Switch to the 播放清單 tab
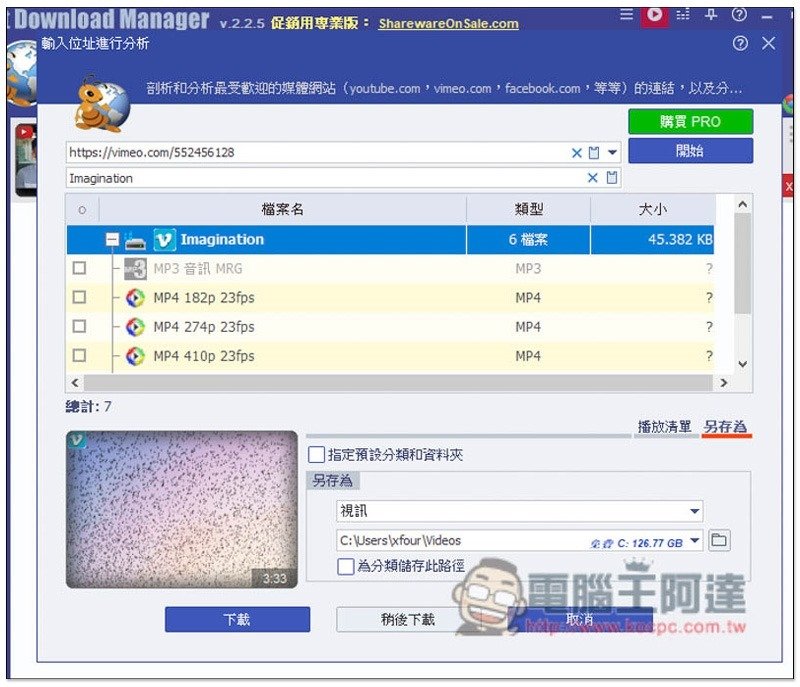 pos(664,426)
